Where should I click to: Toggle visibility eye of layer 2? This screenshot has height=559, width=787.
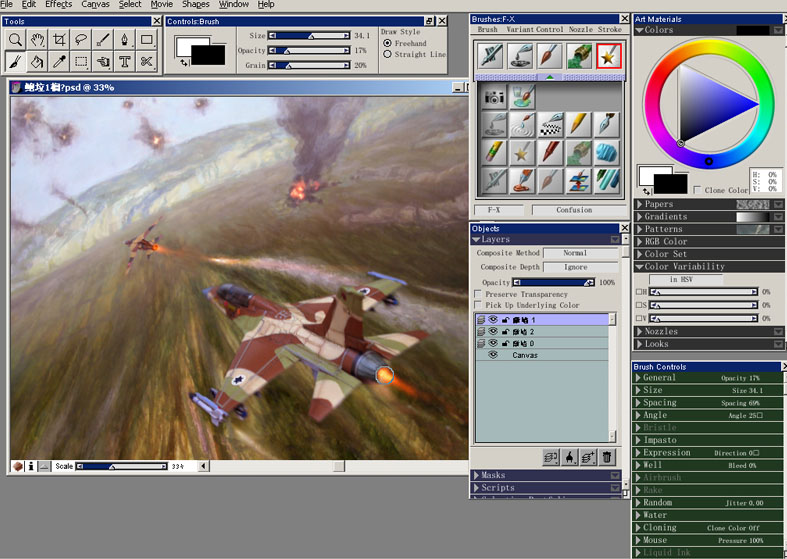click(493, 332)
